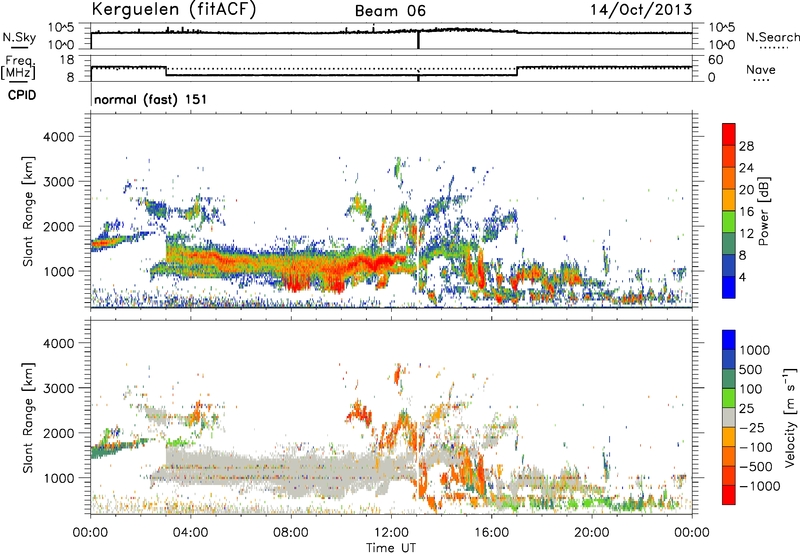This screenshot has width=800, height=554.
Task: Click the '28' tick on Power colorbar
Action: [x=746, y=146]
